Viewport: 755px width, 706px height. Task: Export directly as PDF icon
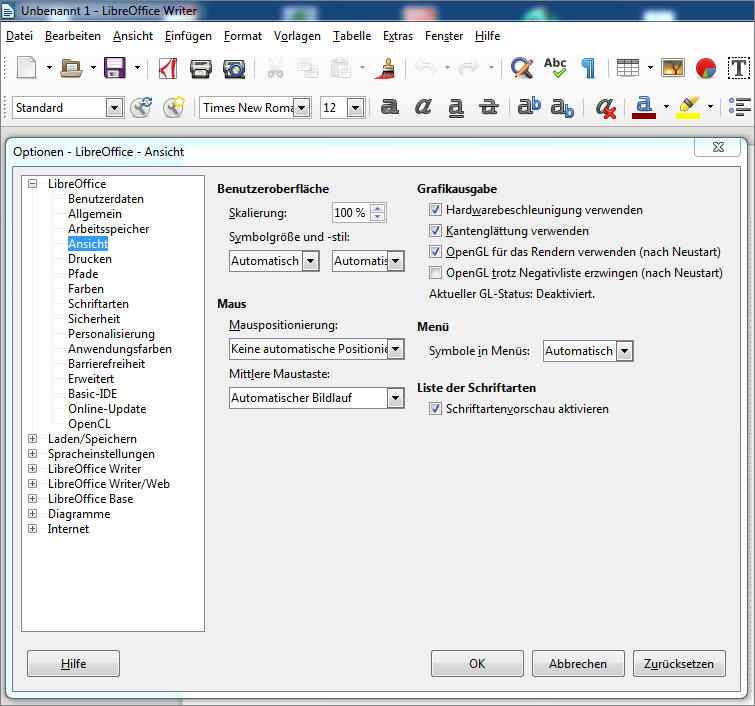(x=168, y=68)
